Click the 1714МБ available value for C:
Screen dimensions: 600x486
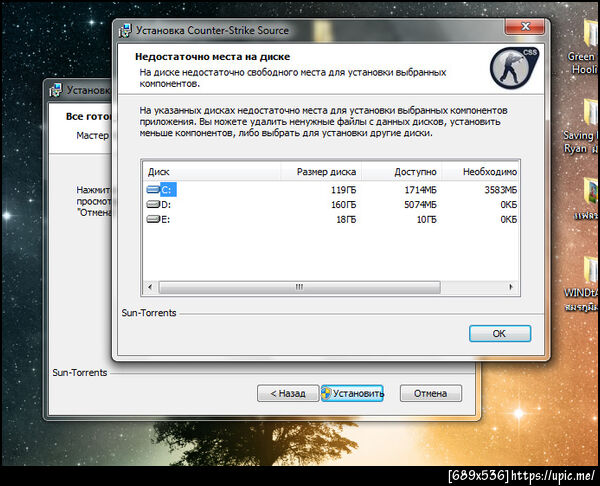pos(421,190)
